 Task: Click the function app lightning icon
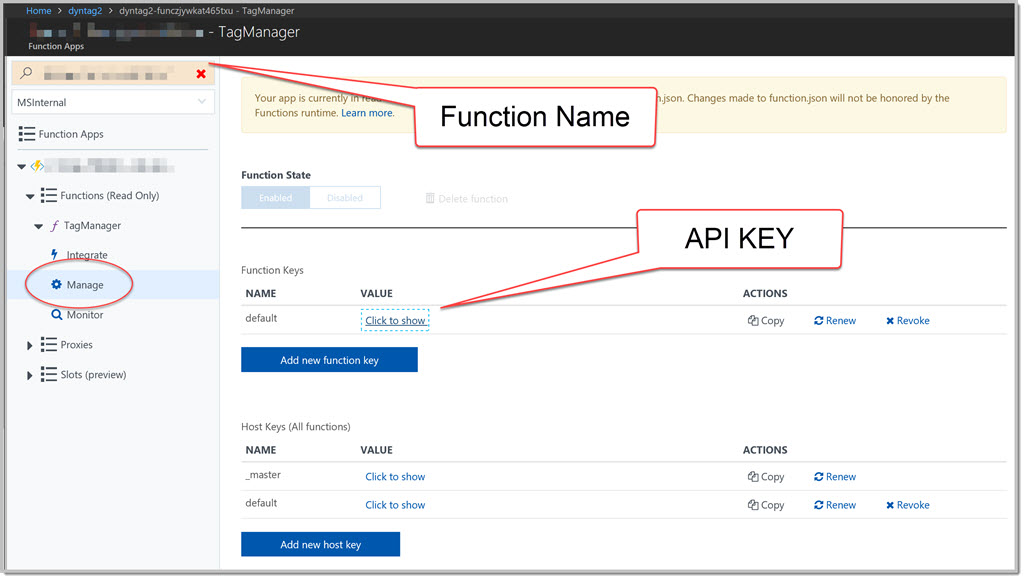37,166
